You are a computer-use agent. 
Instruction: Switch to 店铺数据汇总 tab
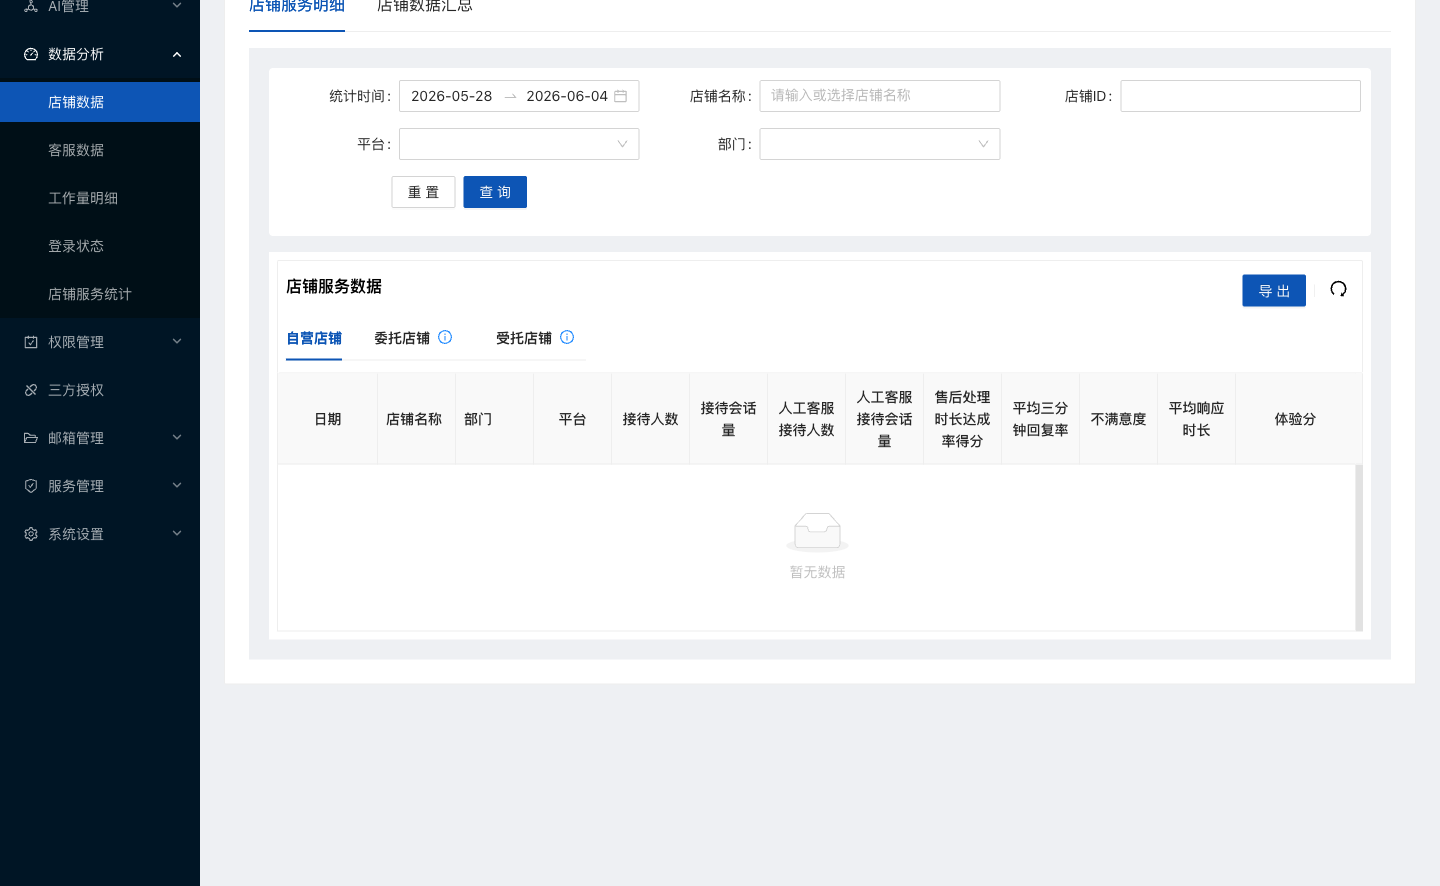425,7
